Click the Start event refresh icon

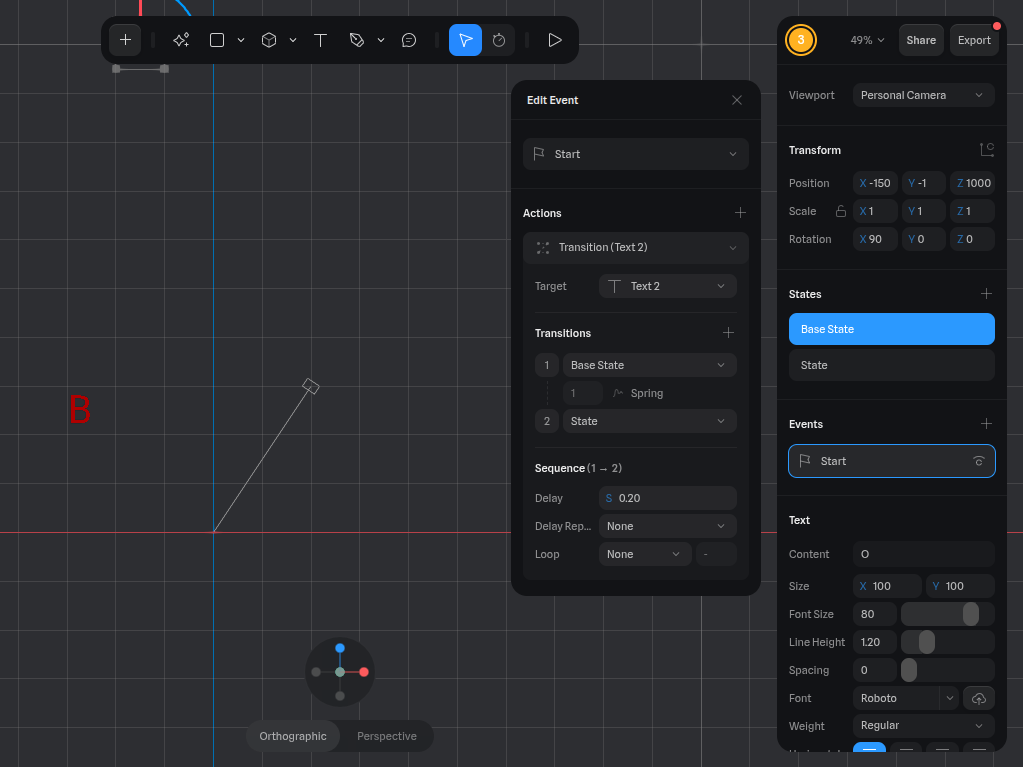point(979,461)
